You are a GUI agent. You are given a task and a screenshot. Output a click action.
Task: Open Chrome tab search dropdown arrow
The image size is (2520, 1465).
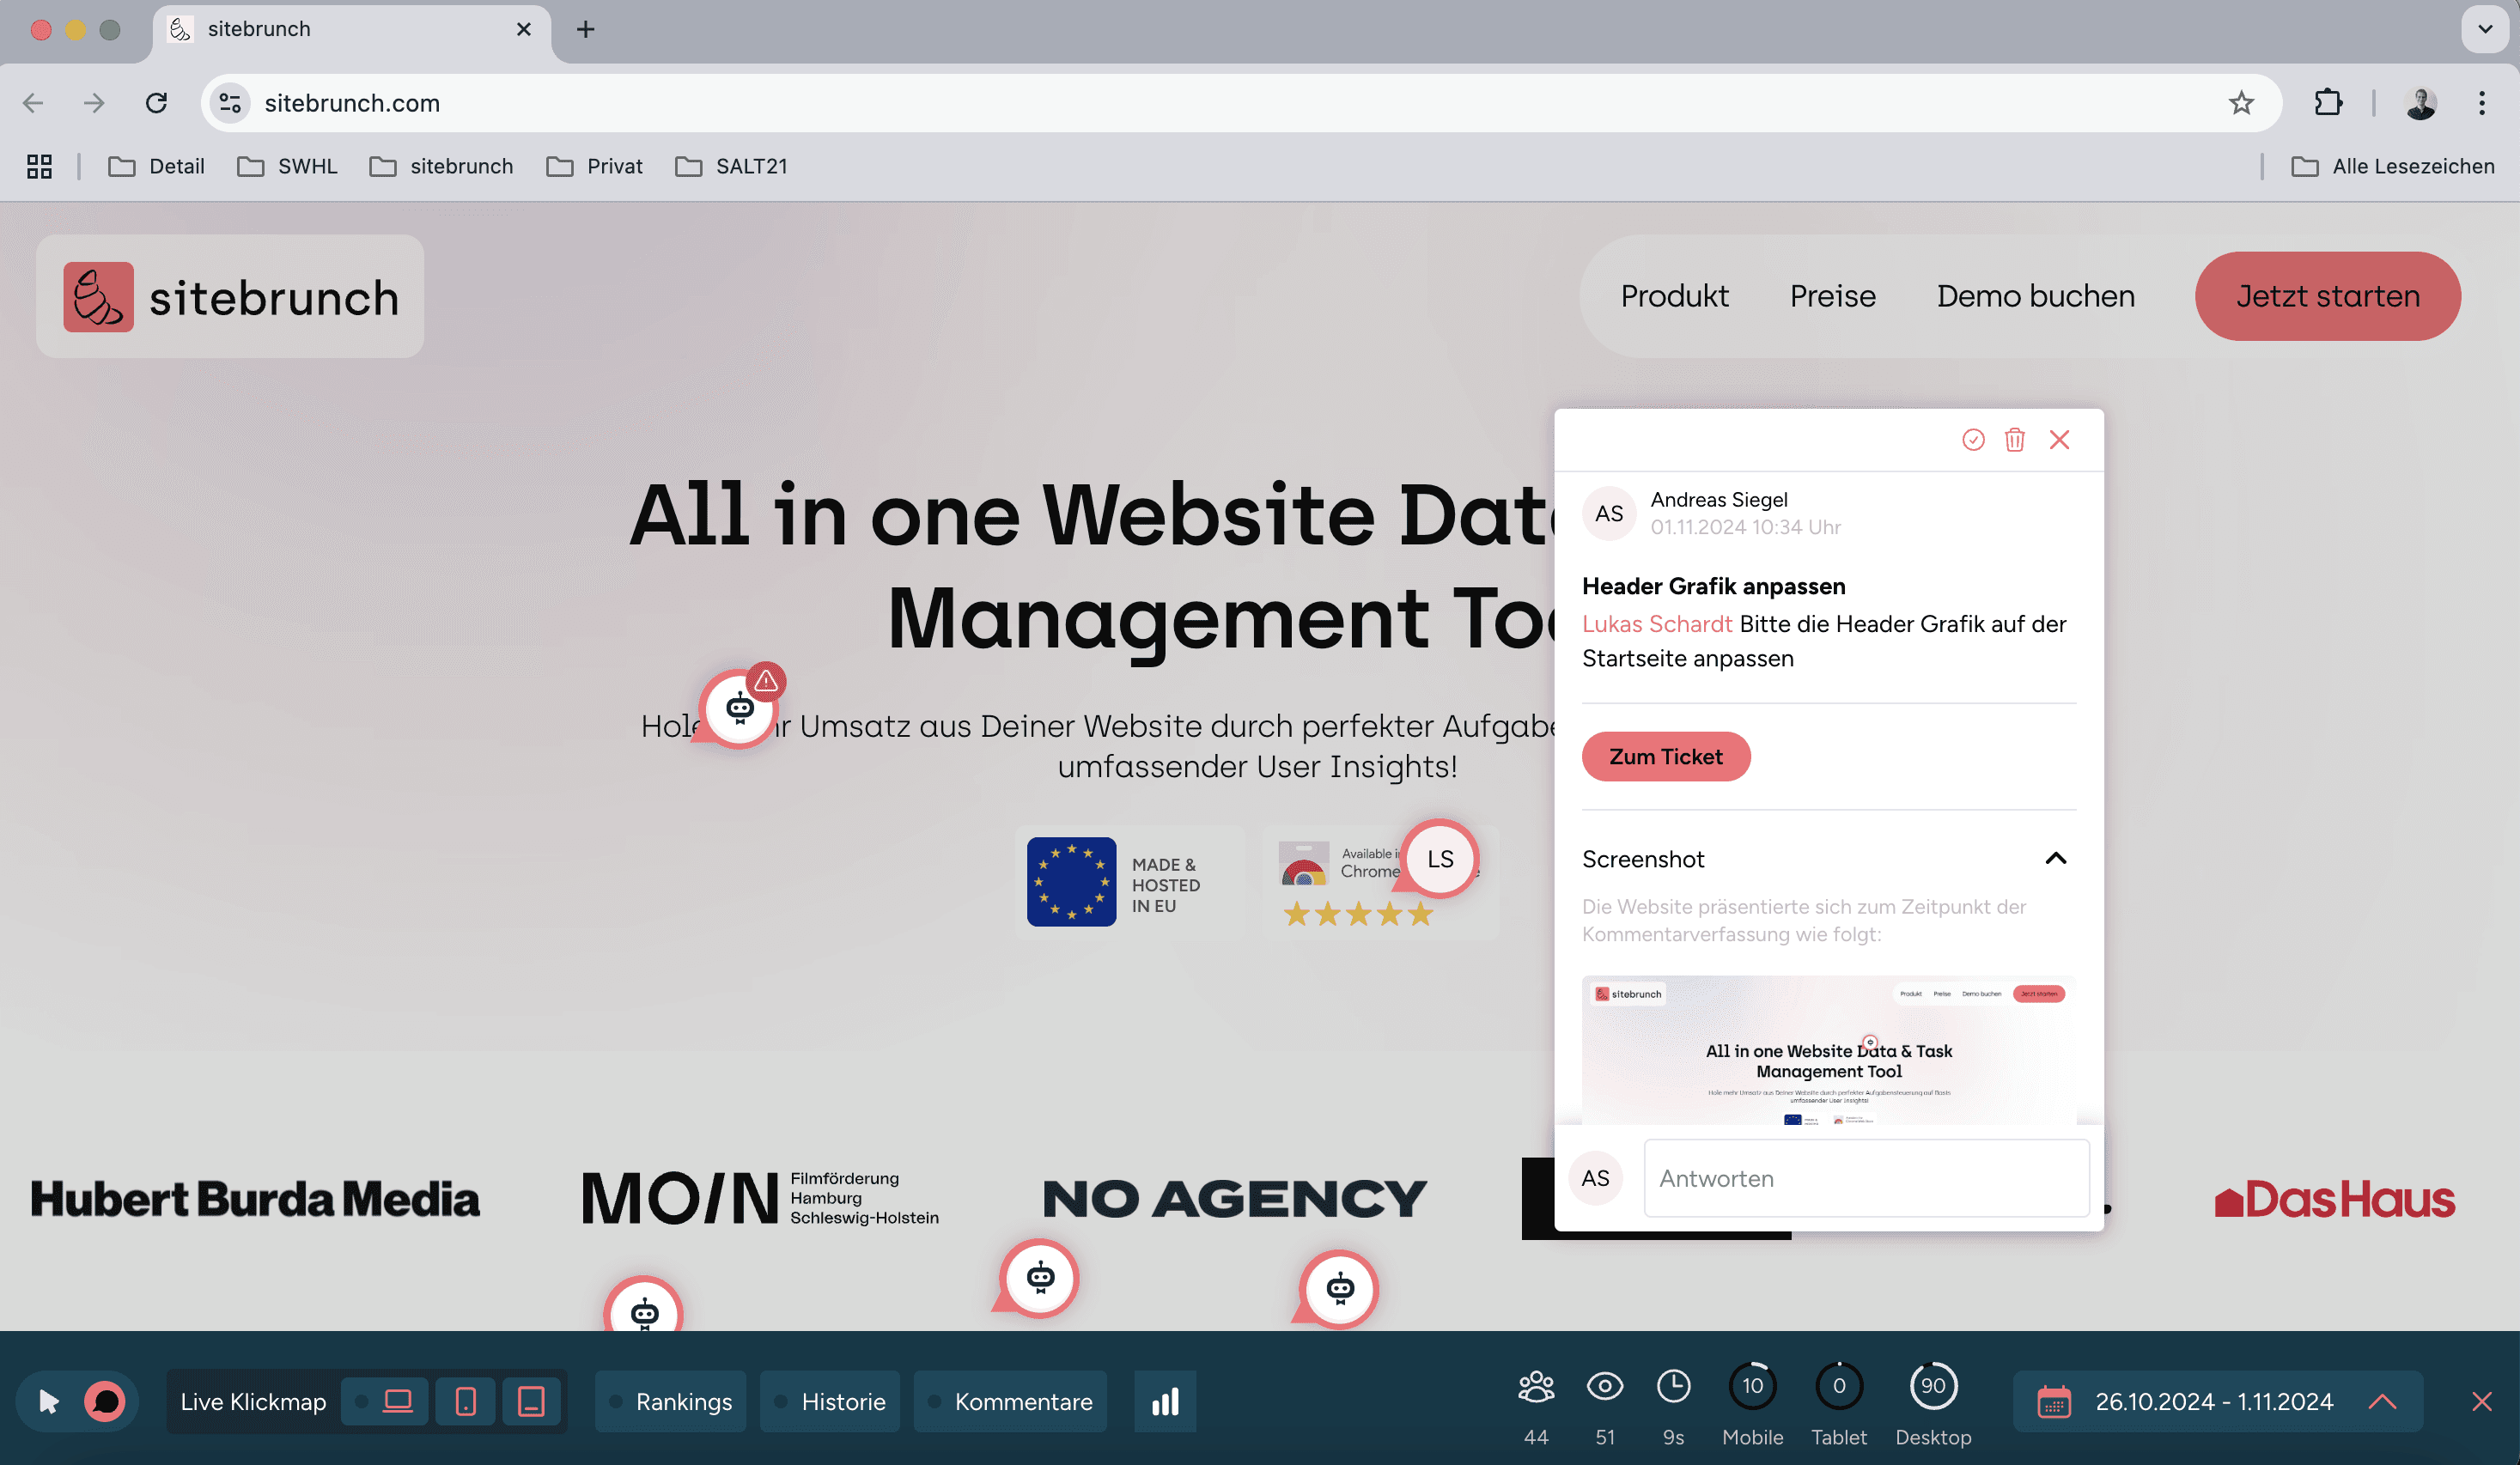(2484, 29)
